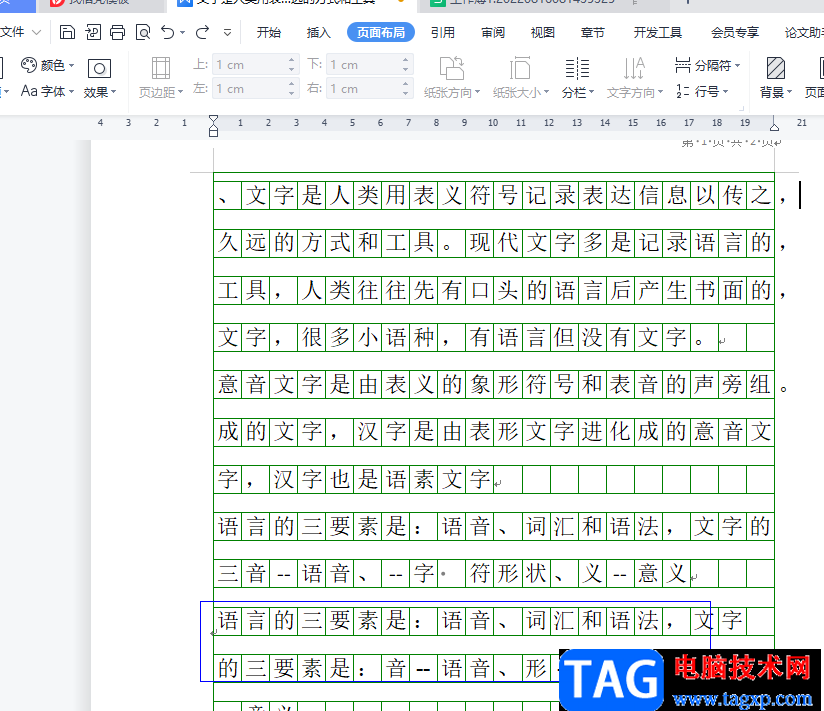This screenshot has height=711, width=824.
Task: Click the 页边距 margins button
Action: (x=160, y=79)
